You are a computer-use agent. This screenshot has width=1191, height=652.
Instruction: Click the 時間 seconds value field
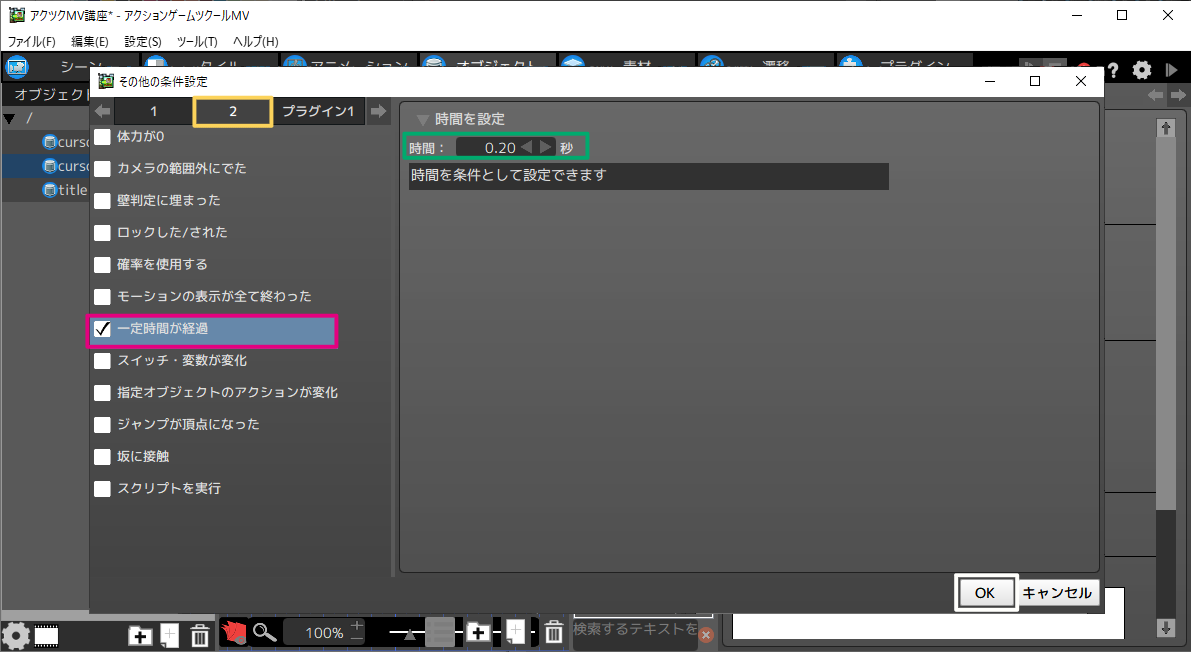coord(488,148)
